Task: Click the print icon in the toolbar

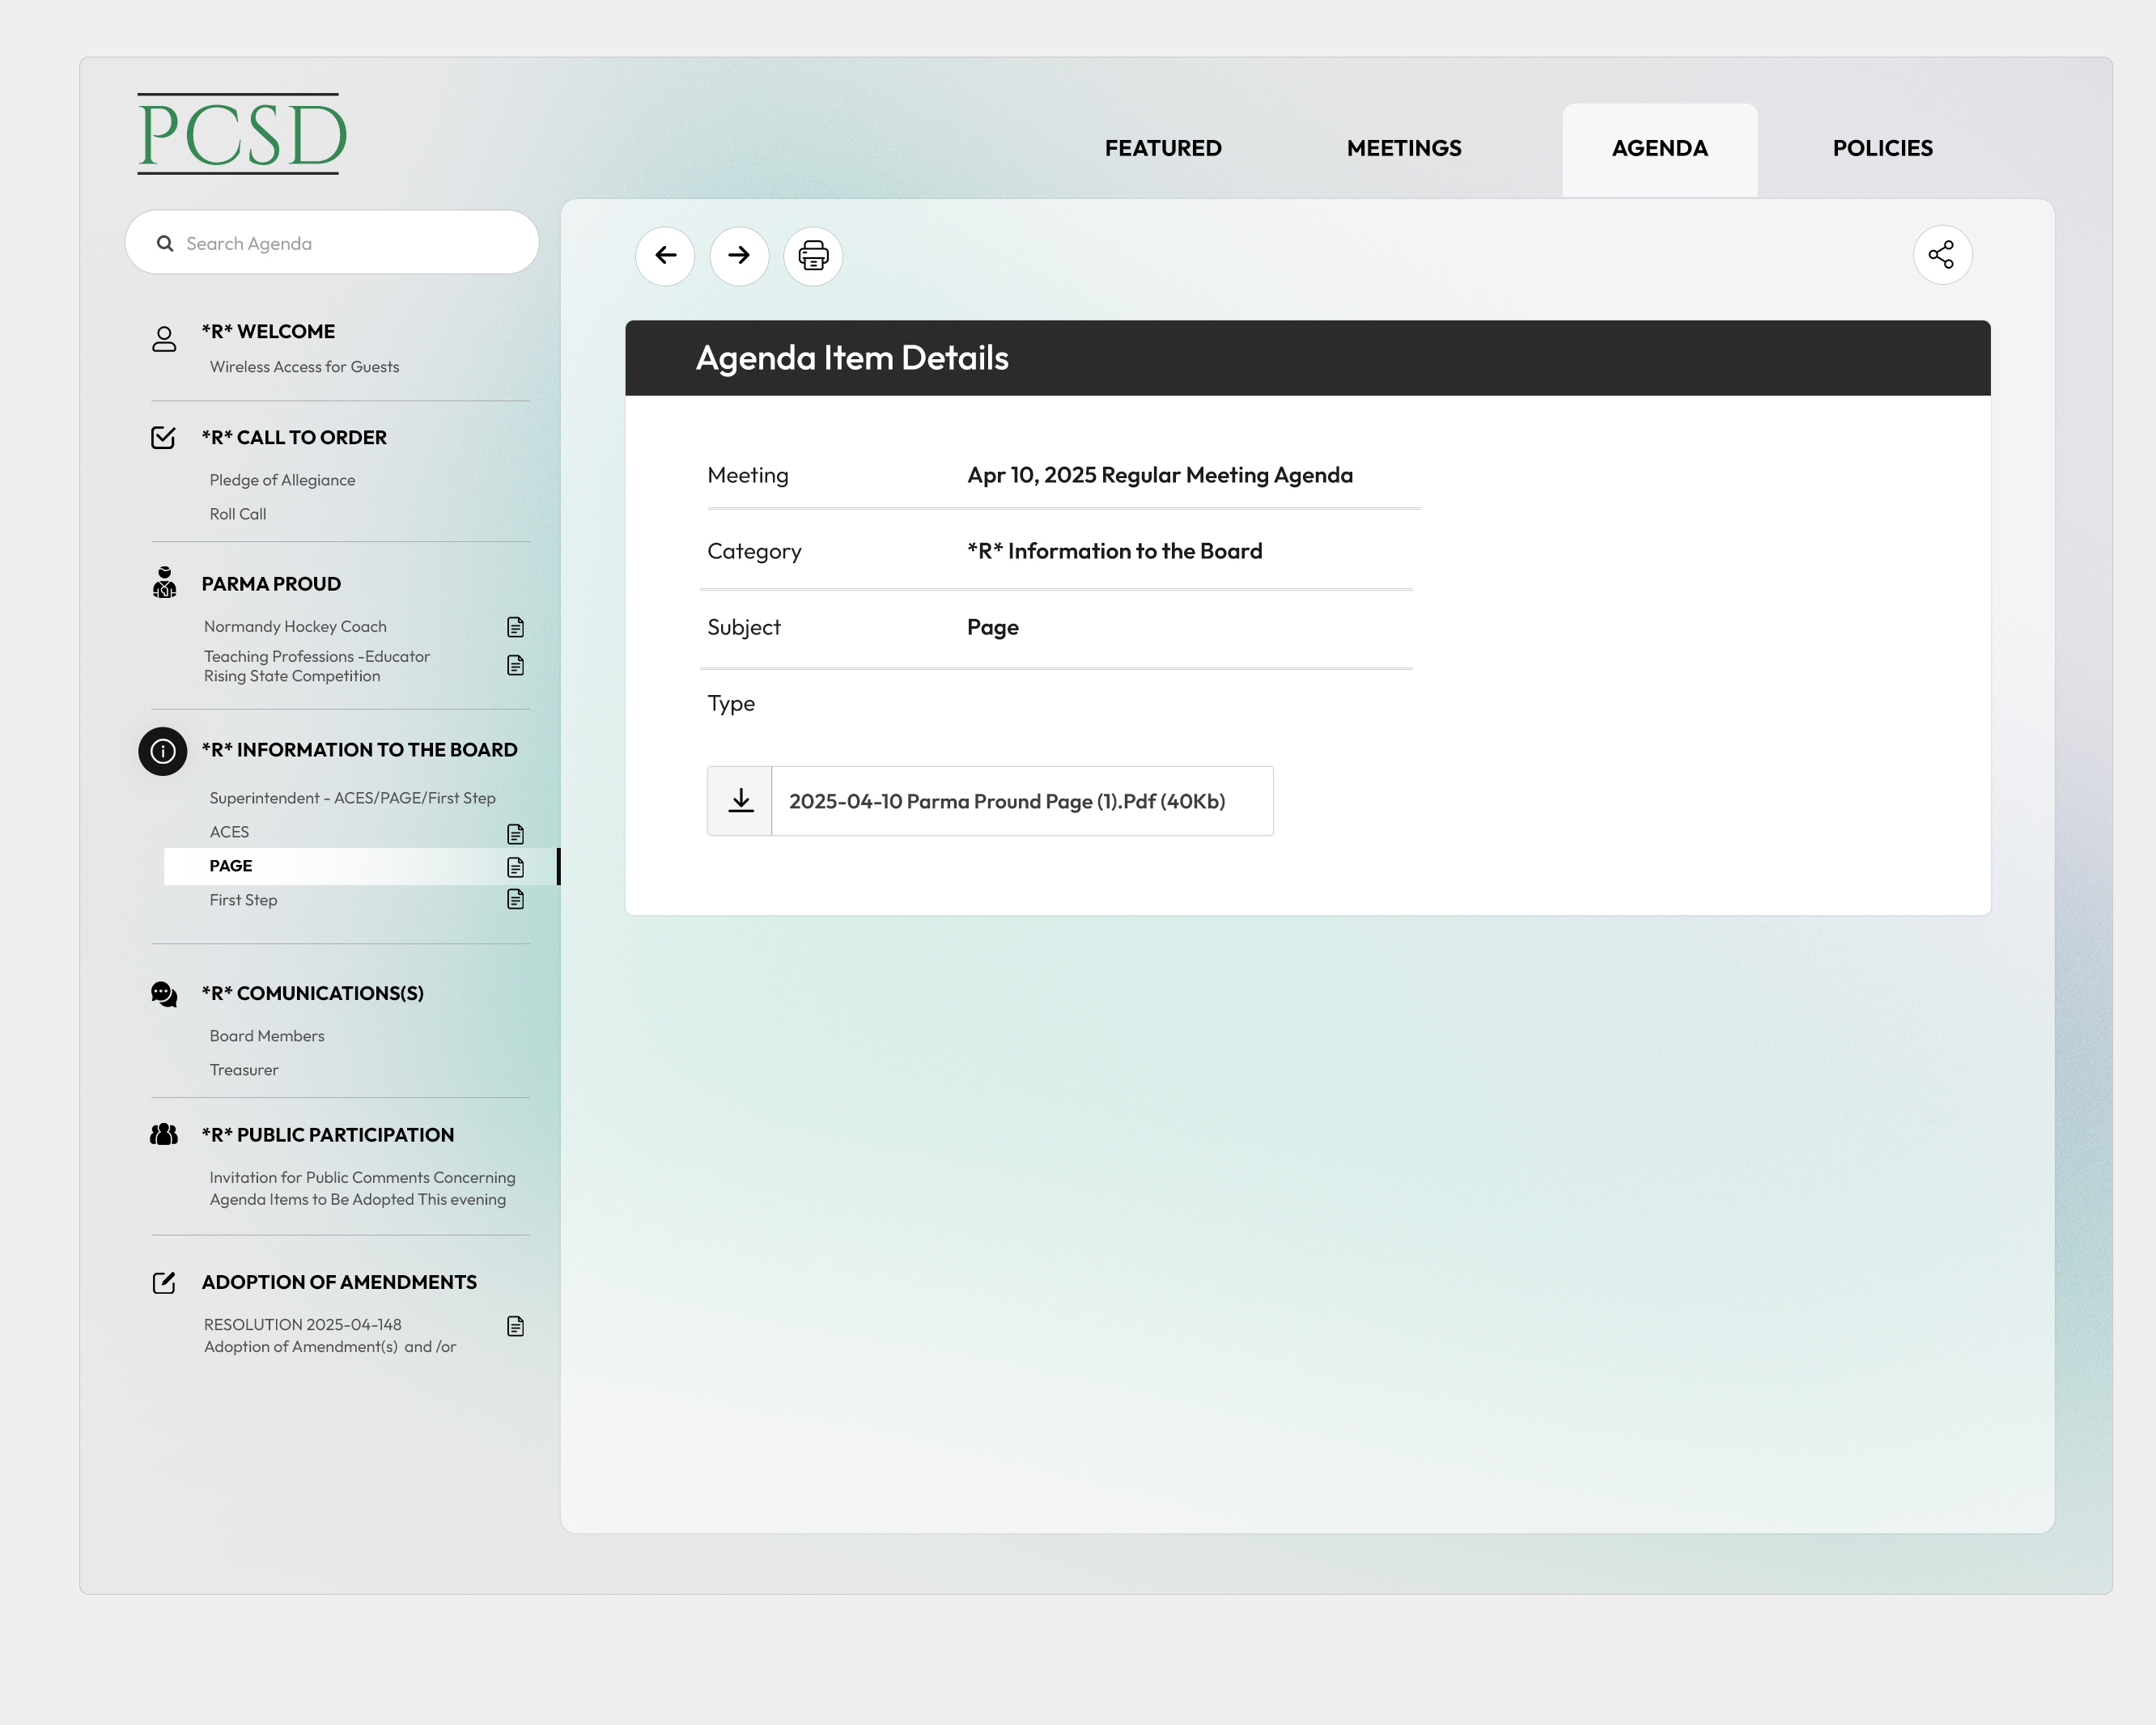Action: 812,256
